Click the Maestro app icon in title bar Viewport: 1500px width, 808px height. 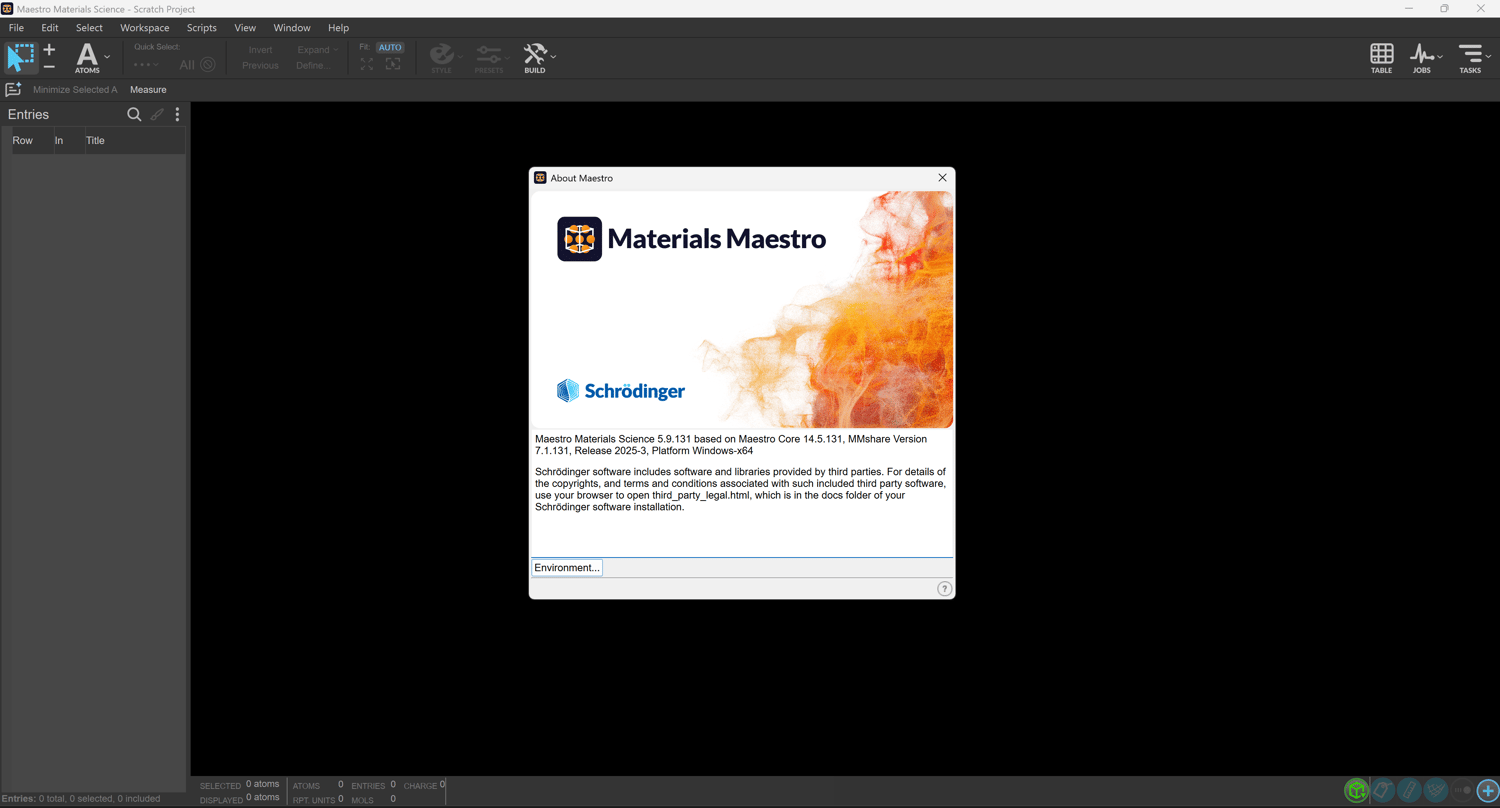tap(7, 9)
